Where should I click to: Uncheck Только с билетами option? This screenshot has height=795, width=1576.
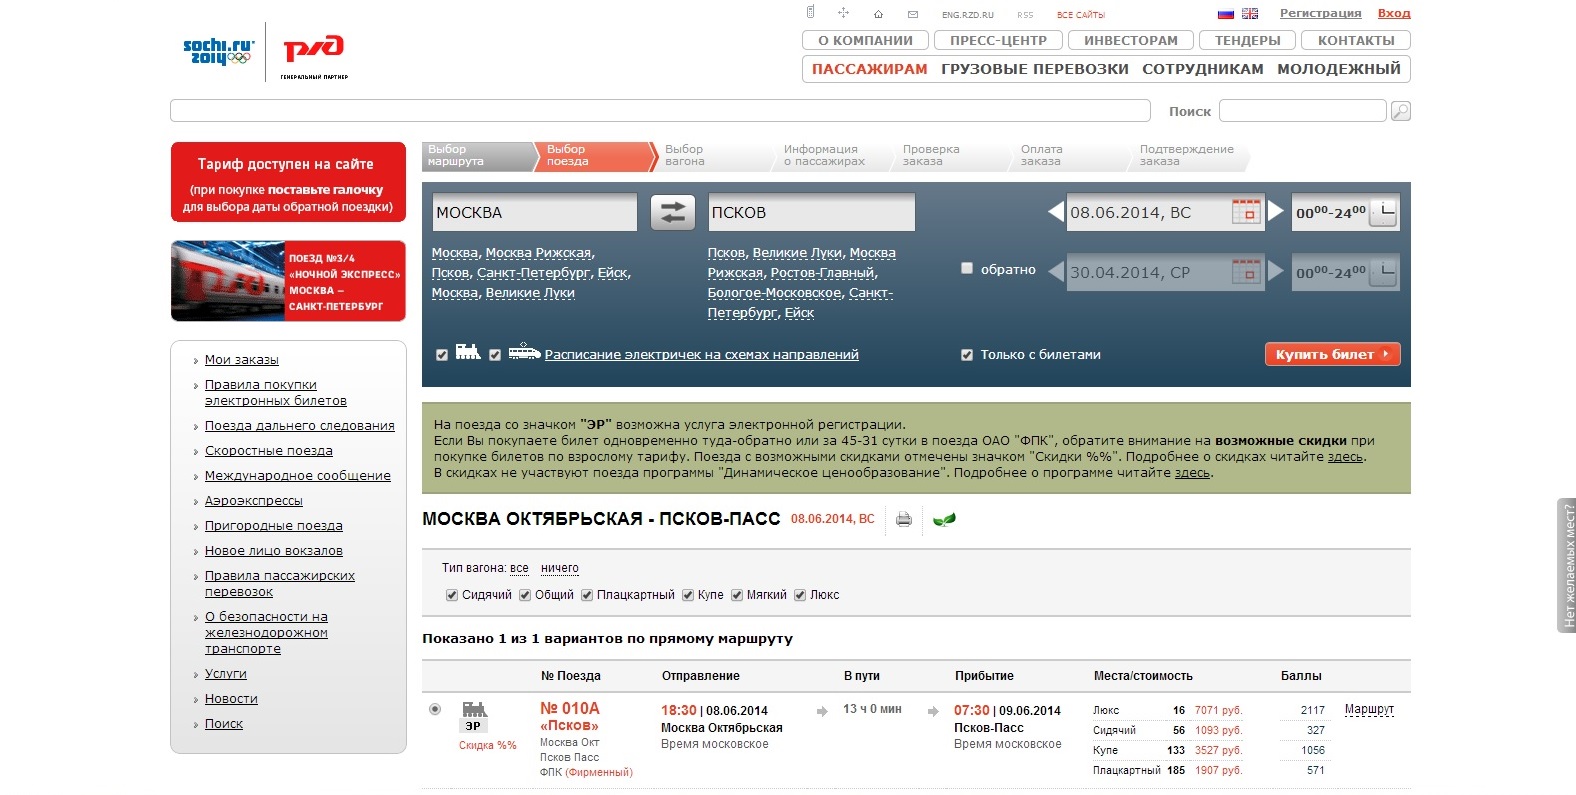[967, 355]
